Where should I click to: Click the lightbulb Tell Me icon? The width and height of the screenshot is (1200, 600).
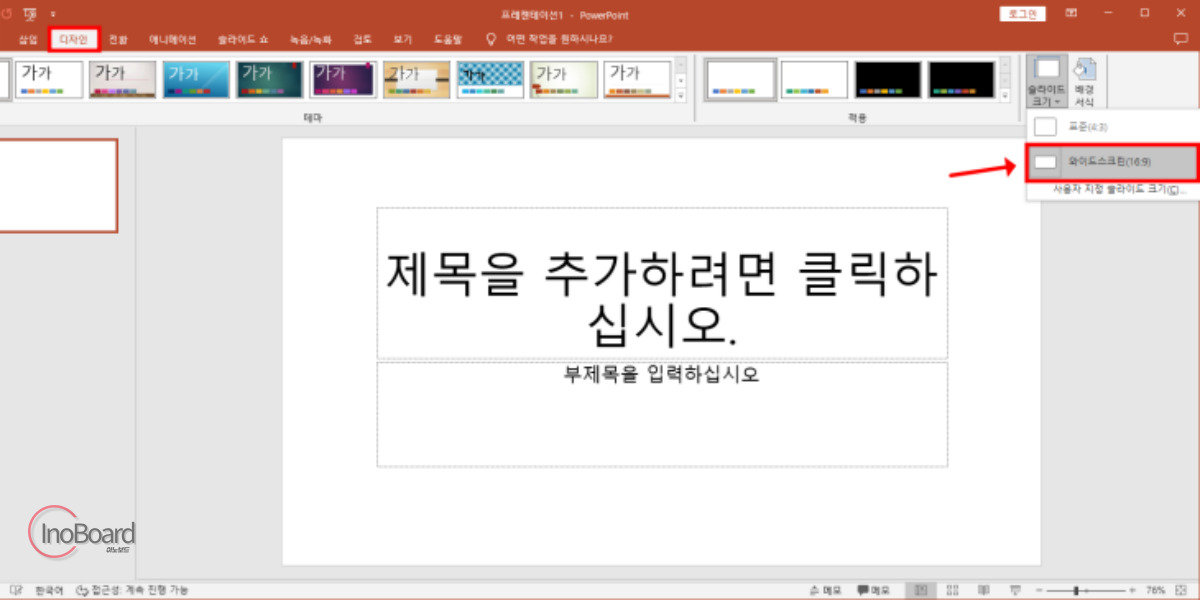point(490,40)
